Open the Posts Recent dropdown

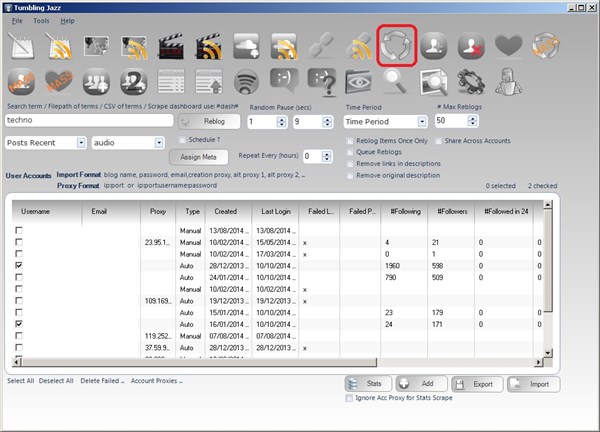81,143
